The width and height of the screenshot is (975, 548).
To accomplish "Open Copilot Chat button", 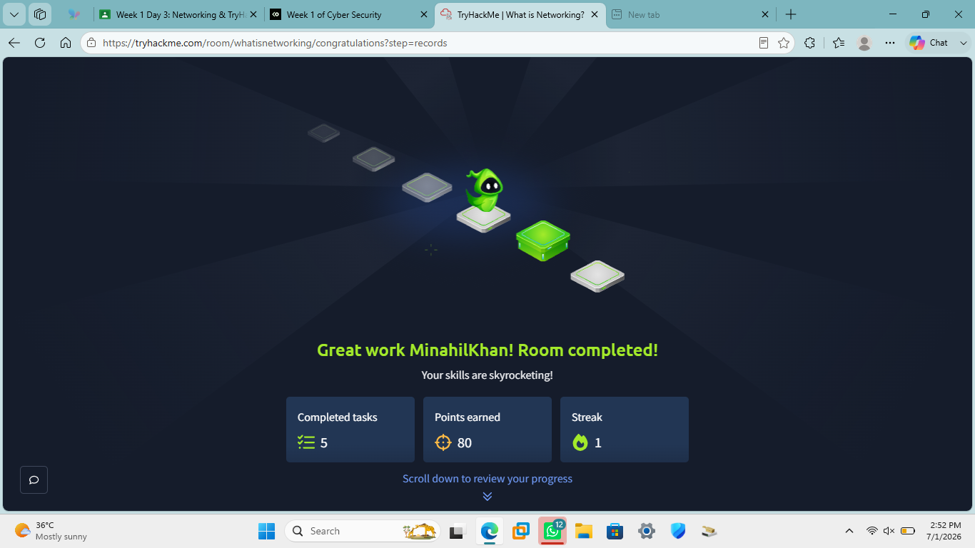I will click(x=928, y=43).
